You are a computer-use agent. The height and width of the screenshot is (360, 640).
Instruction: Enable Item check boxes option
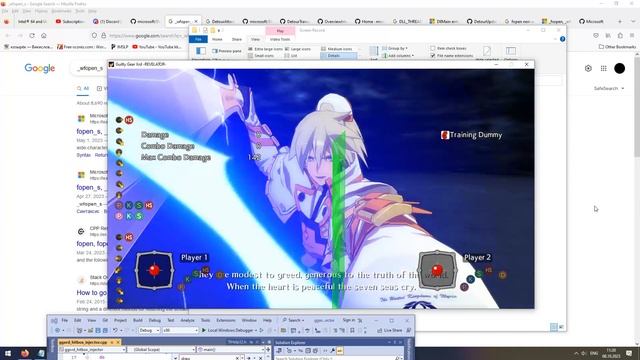448,48
